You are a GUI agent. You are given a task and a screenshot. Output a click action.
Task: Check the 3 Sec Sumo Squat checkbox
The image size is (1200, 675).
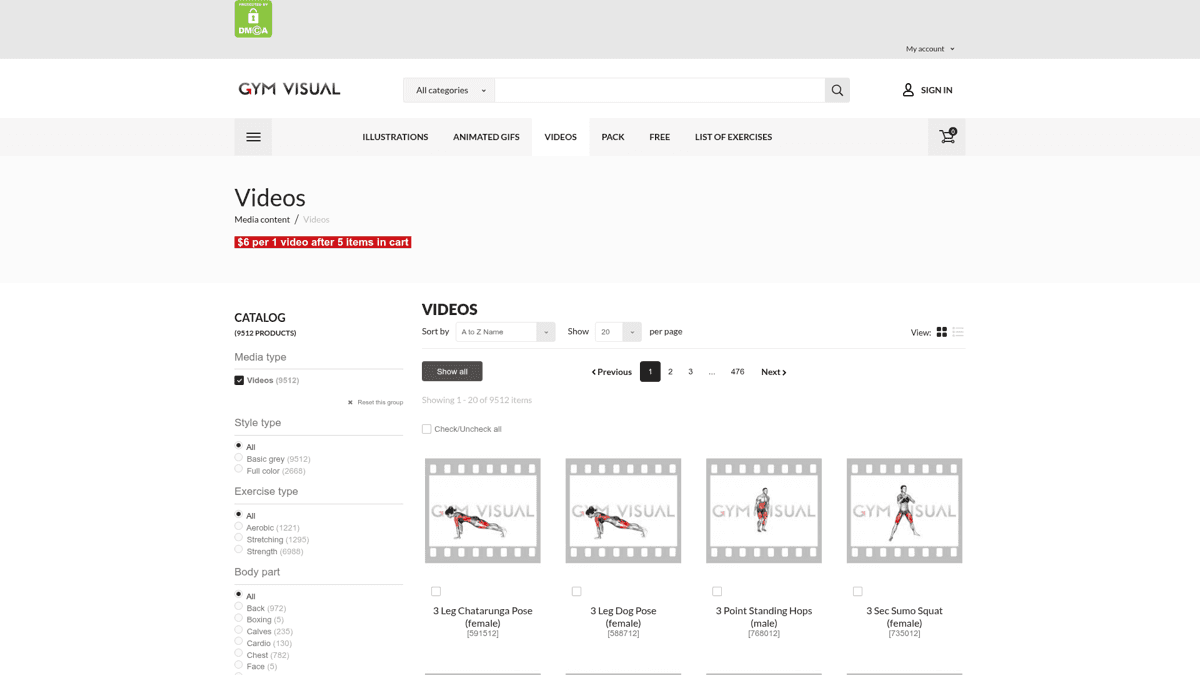pos(857,591)
